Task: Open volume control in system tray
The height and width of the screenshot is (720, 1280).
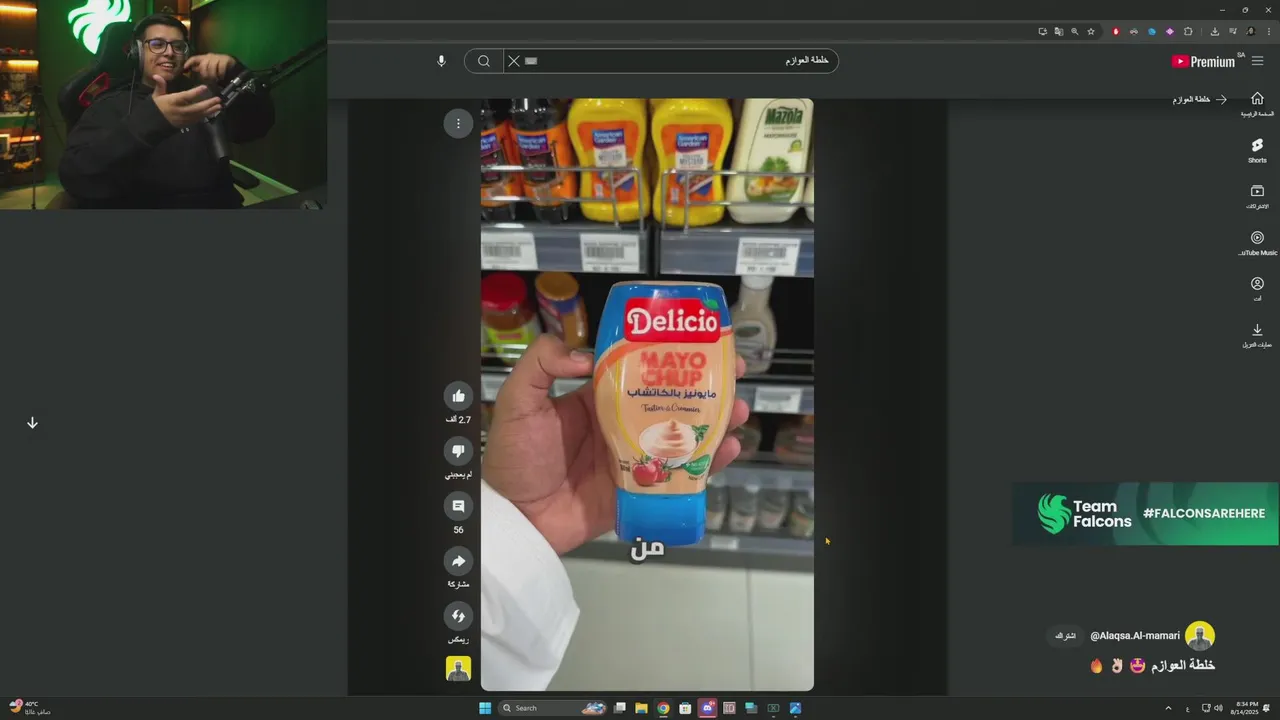Action: click(x=1218, y=708)
